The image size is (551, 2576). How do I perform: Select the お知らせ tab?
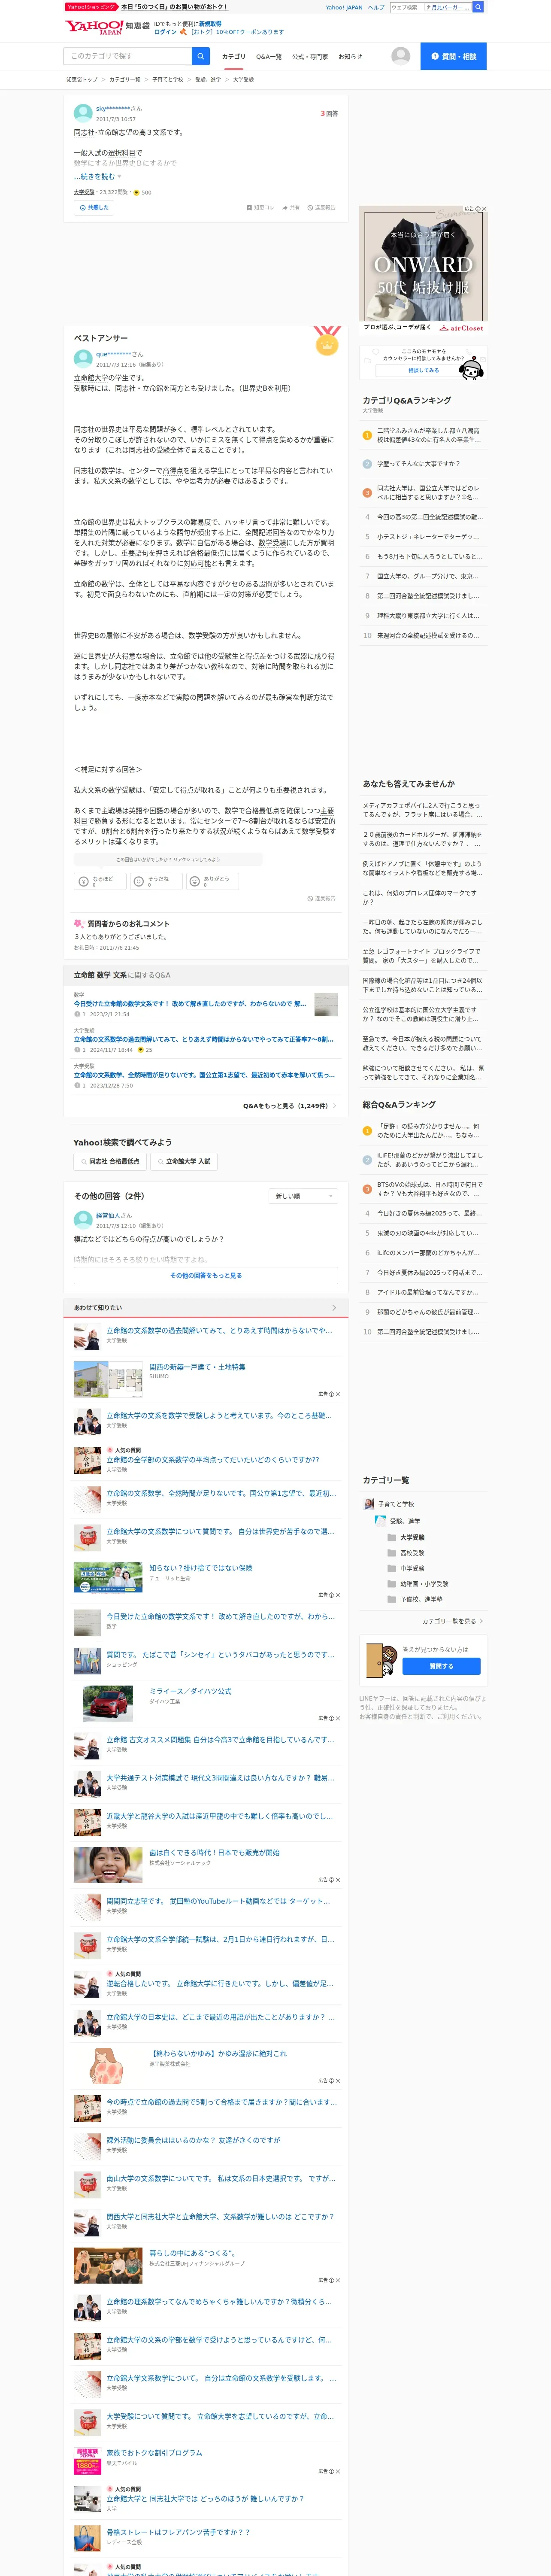[350, 57]
